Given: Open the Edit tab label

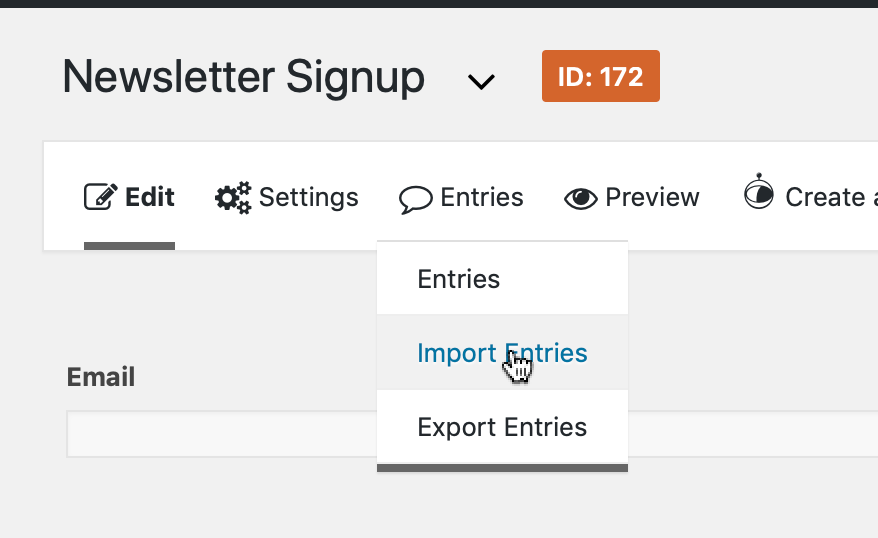Looking at the screenshot, I should coord(150,197).
